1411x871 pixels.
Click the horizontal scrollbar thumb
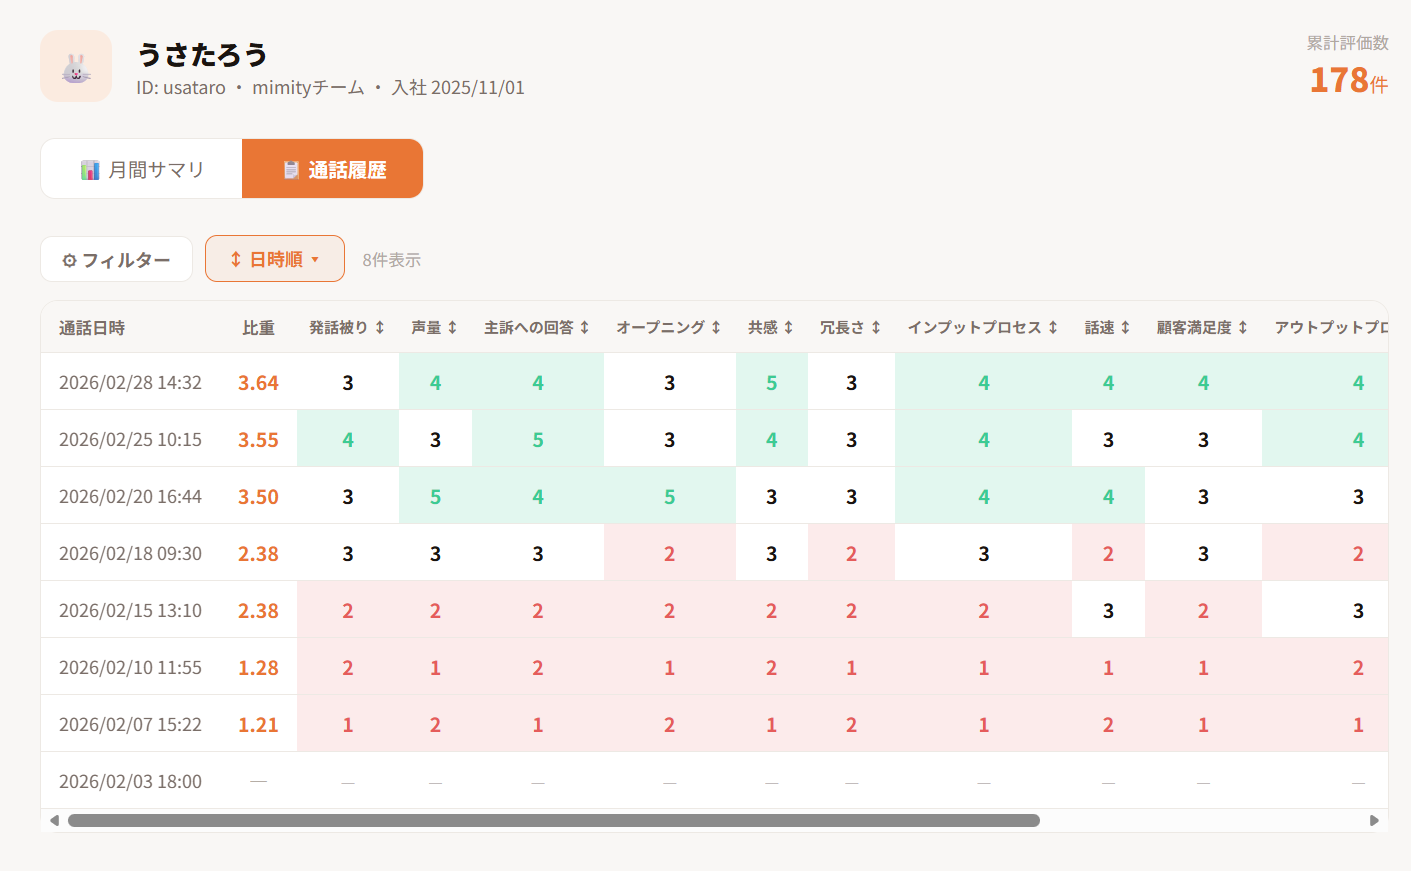coord(553,821)
